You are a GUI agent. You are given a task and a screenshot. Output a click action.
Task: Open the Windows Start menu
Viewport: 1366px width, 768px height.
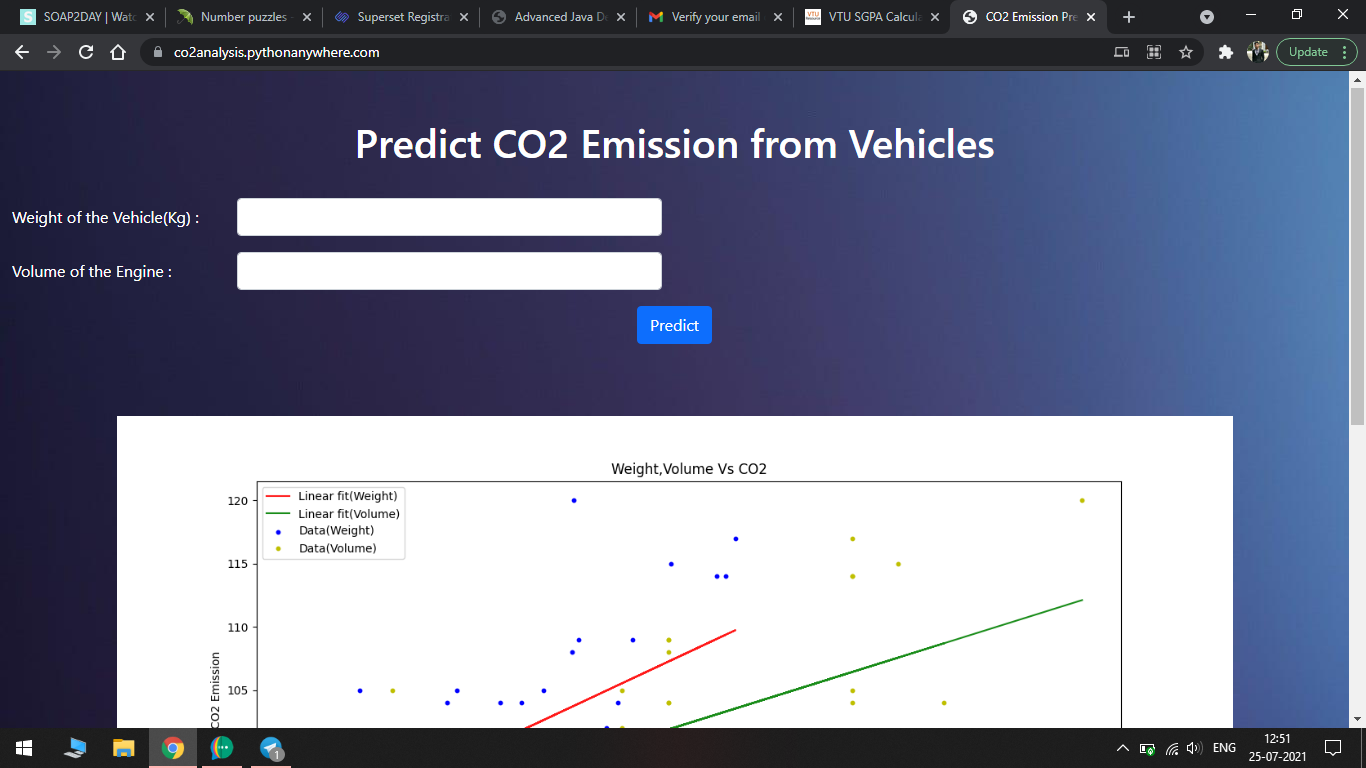coord(24,748)
